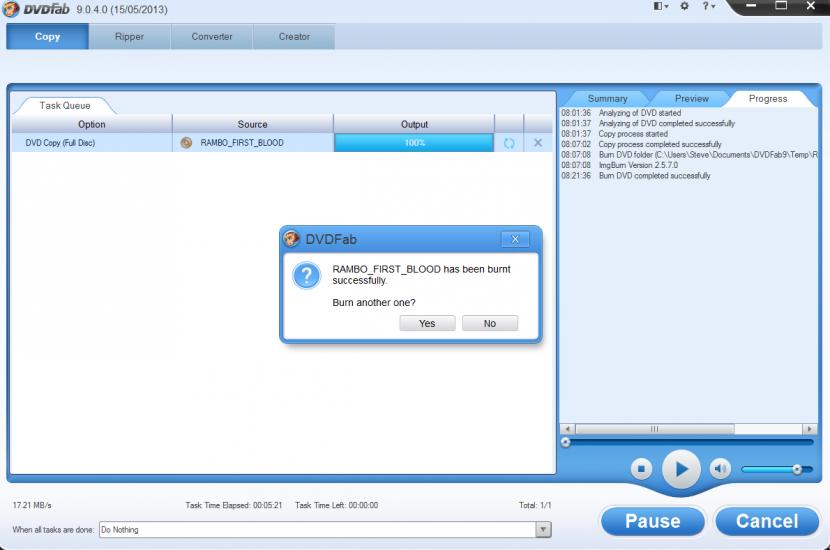
Task: Click the preview seek bar handle
Action: (x=565, y=442)
